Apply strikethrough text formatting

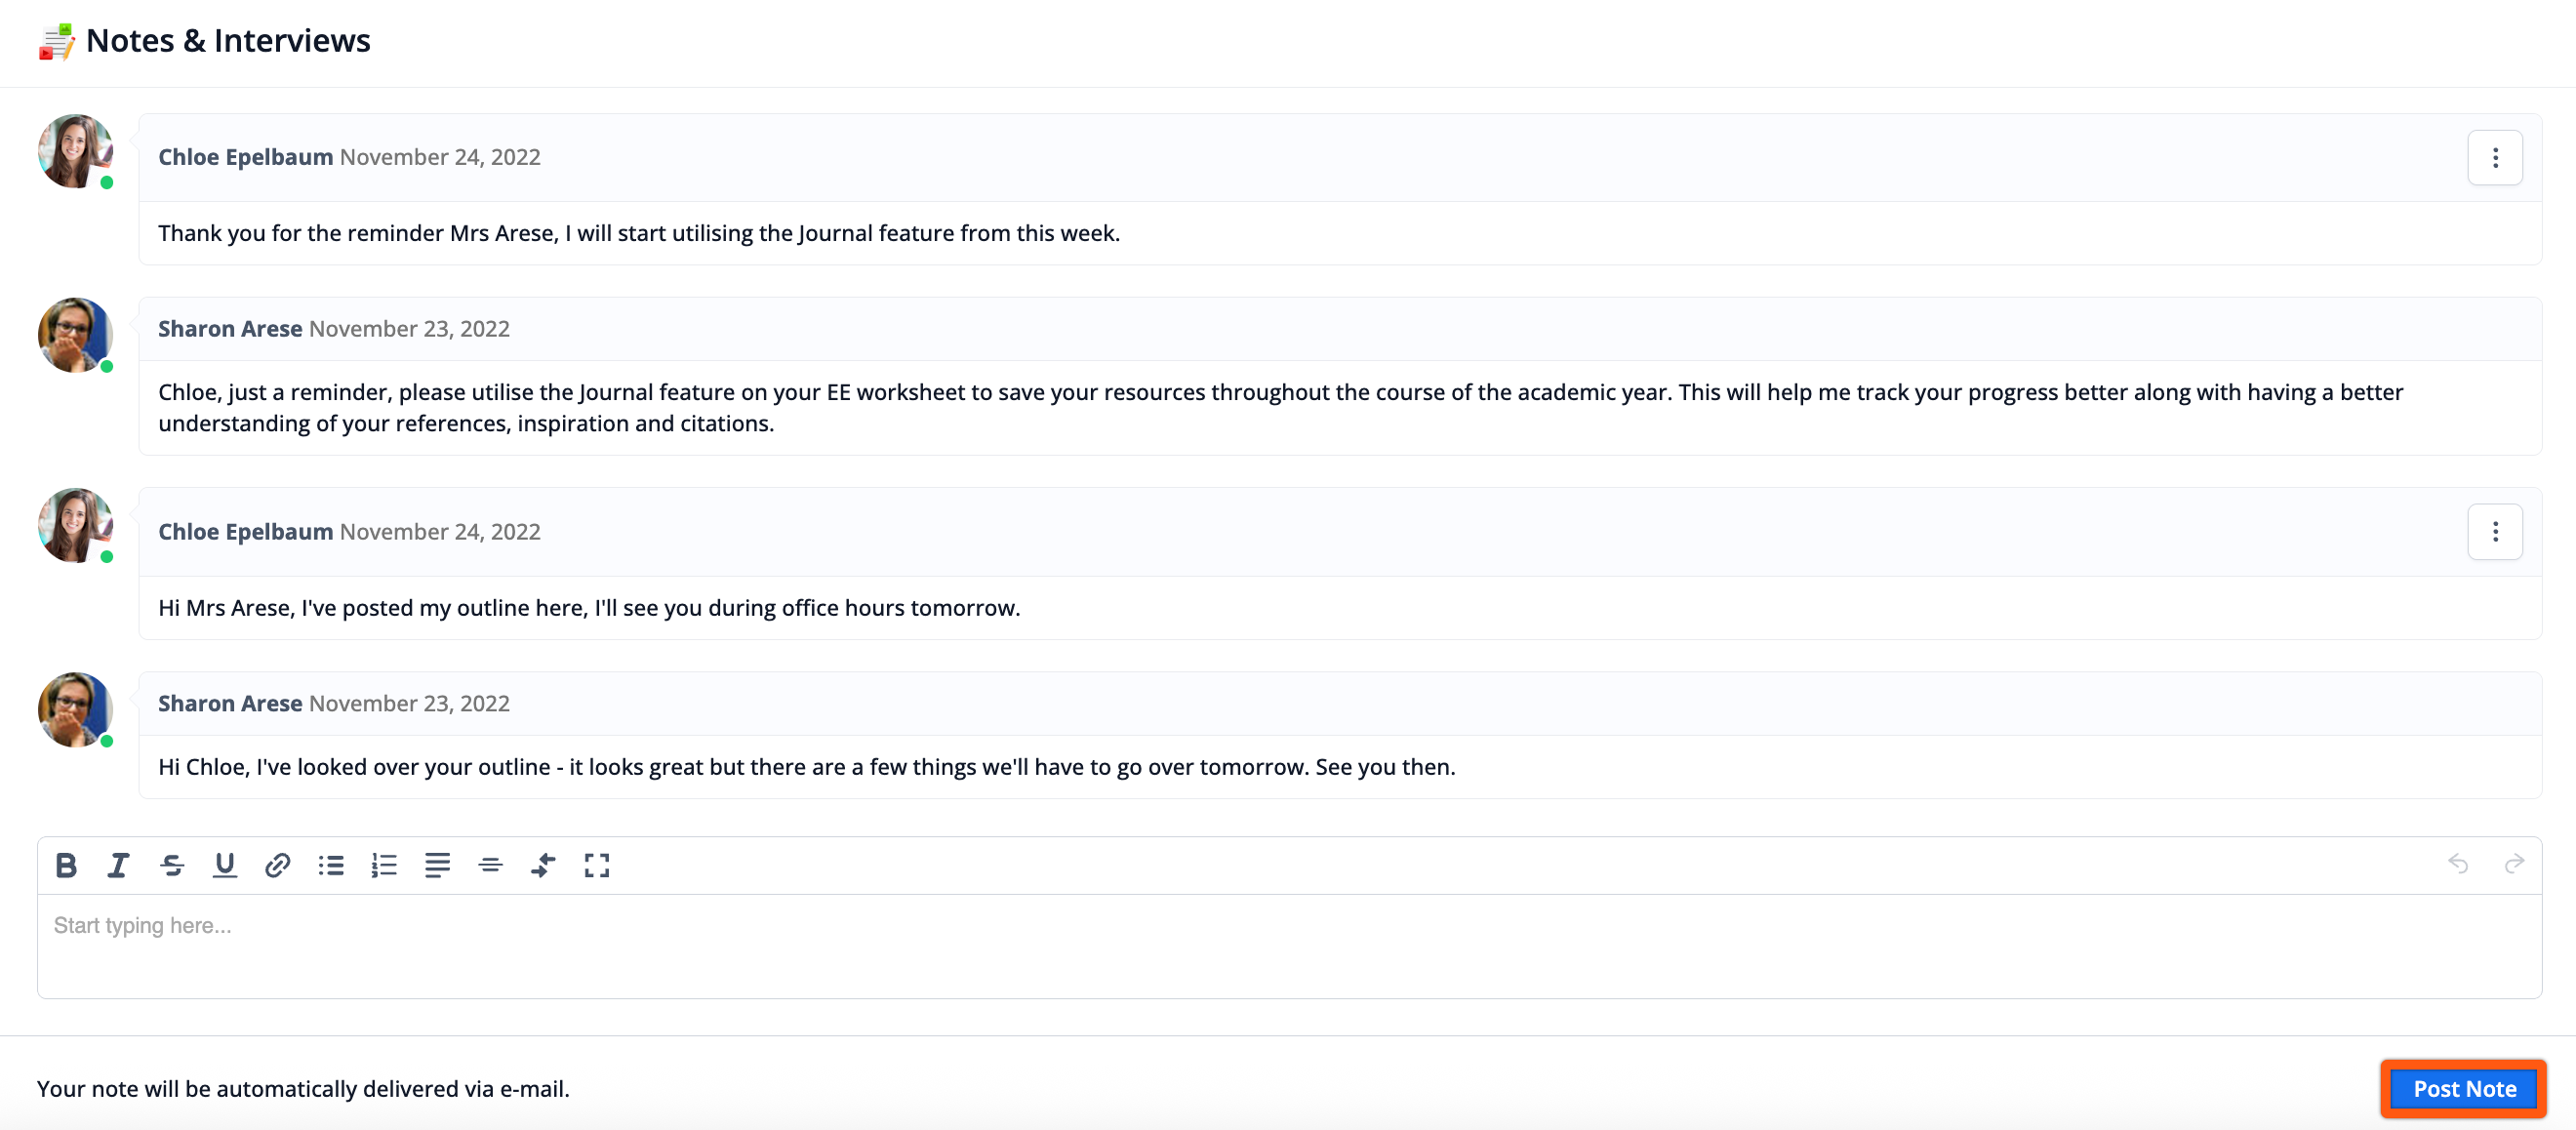(172, 865)
